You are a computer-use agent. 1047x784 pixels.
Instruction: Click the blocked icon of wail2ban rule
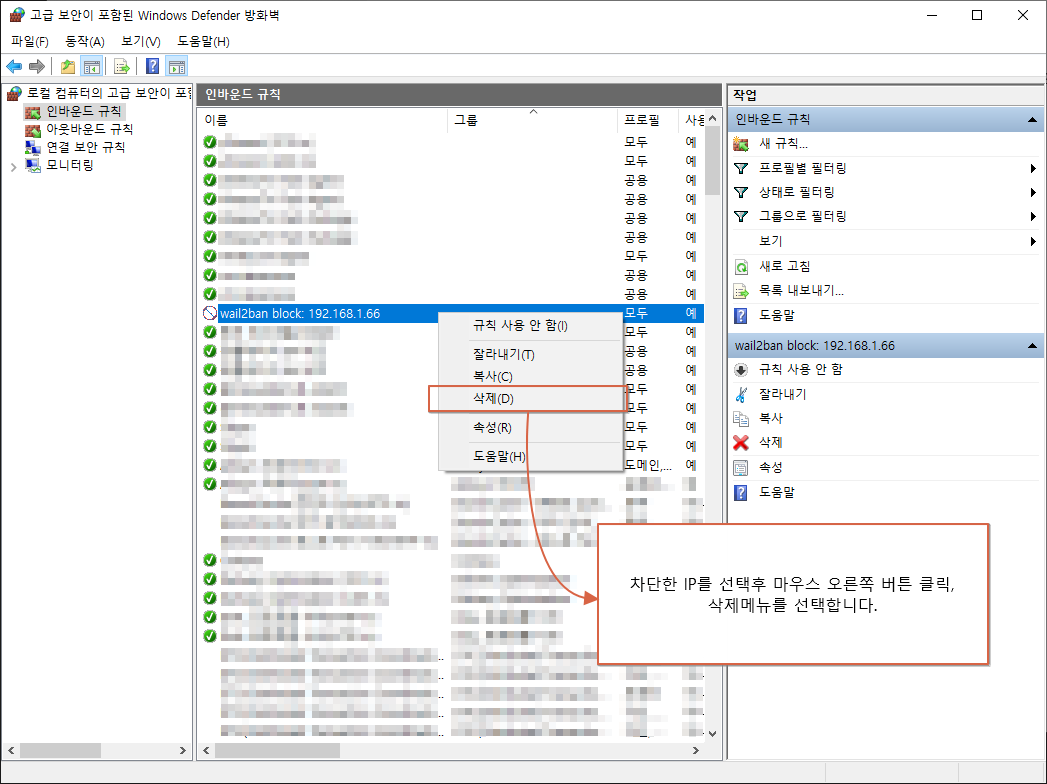click(210, 313)
